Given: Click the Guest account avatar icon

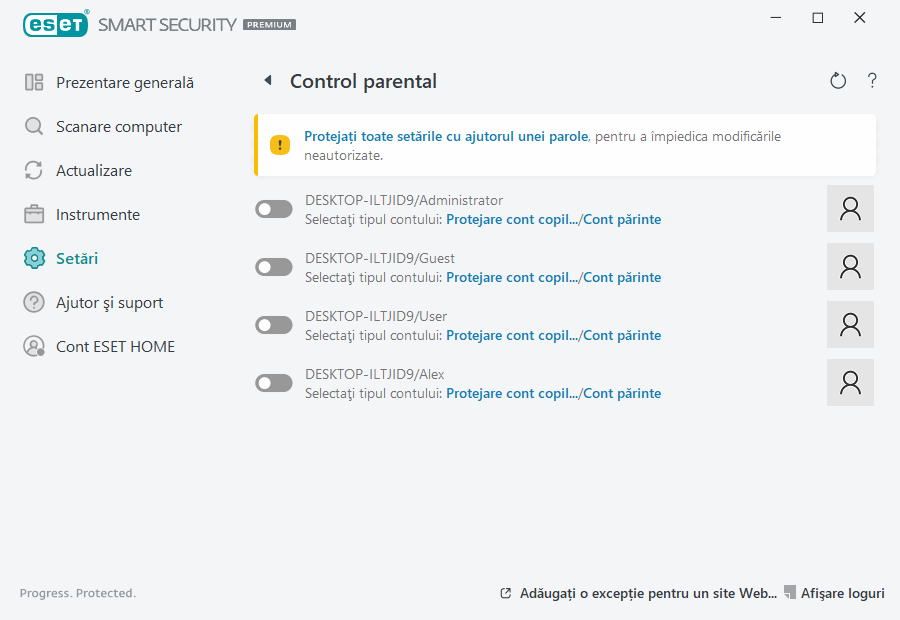Looking at the screenshot, I should tap(850, 266).
